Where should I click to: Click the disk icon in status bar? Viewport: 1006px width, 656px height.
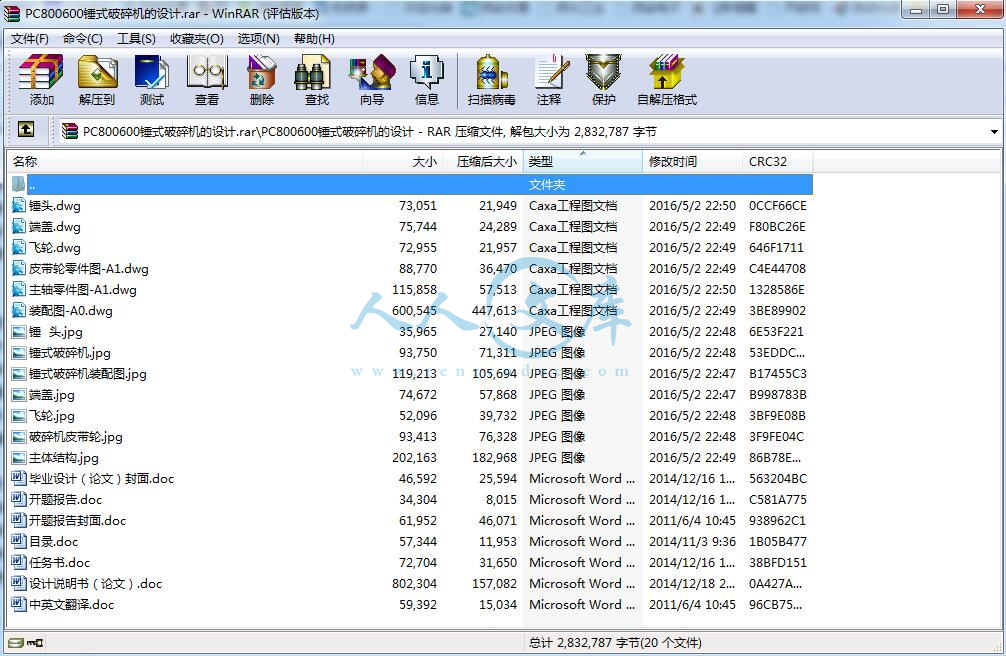16,643
